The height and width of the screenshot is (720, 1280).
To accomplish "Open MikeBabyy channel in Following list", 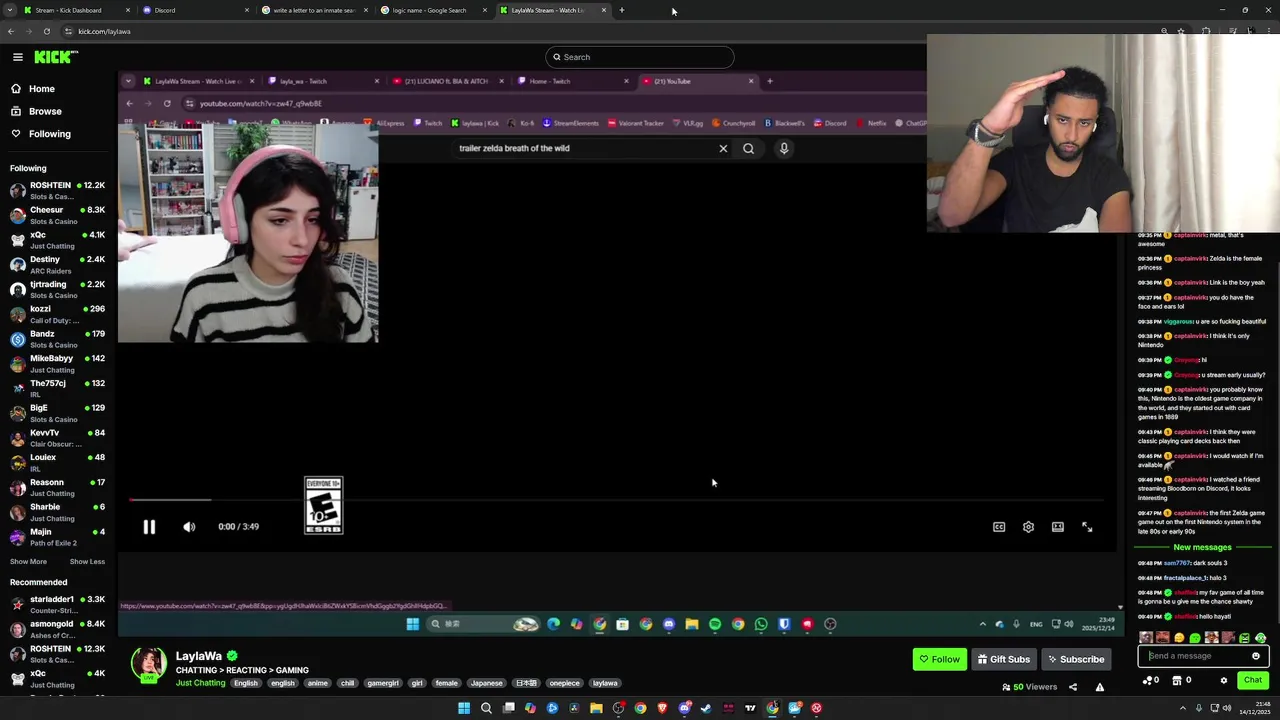I will pyautogui.click(x=57, y=363).
